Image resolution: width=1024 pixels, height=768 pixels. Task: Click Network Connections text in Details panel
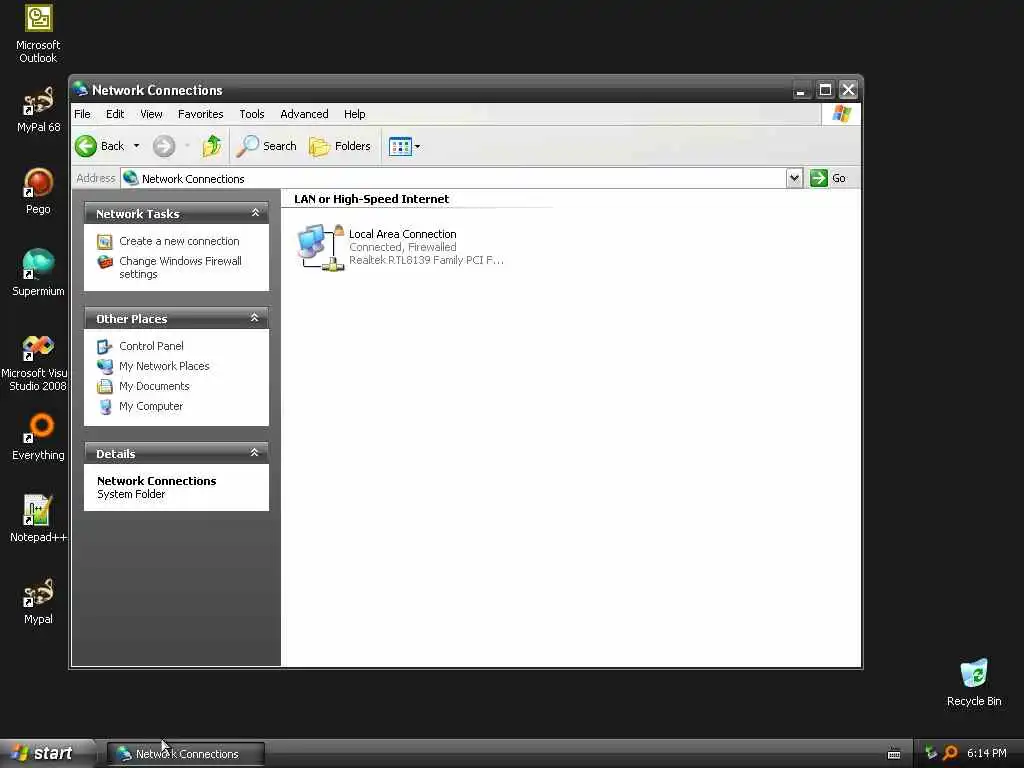[157, 481]
